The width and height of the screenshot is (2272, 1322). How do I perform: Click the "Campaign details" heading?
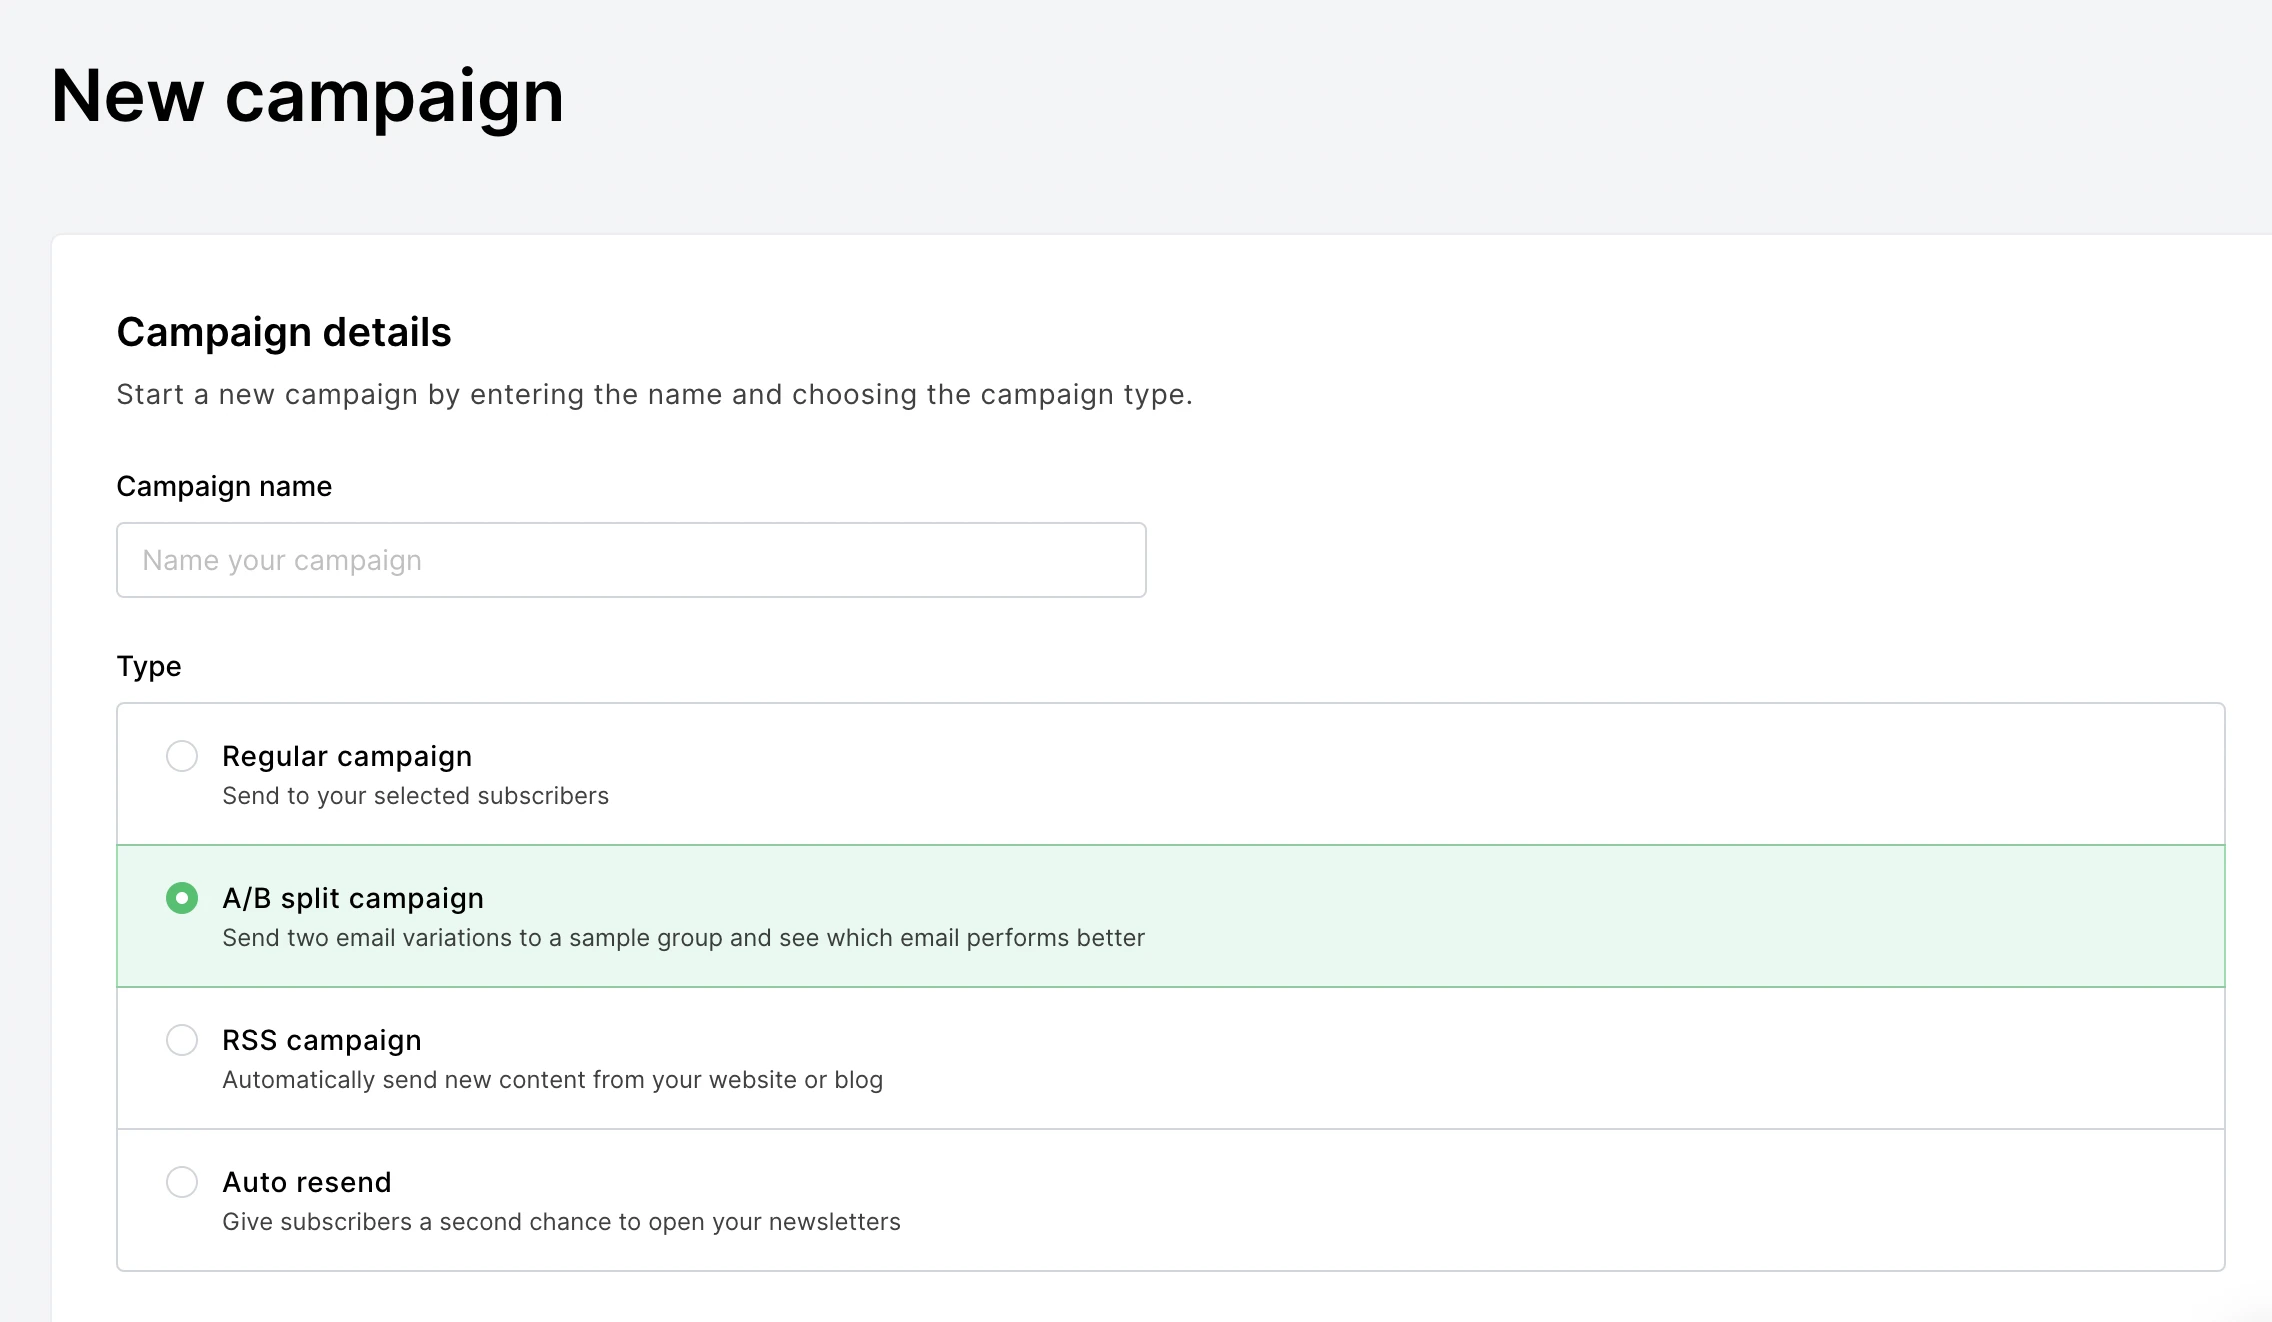pyautogui.click(x=284, y=332)
